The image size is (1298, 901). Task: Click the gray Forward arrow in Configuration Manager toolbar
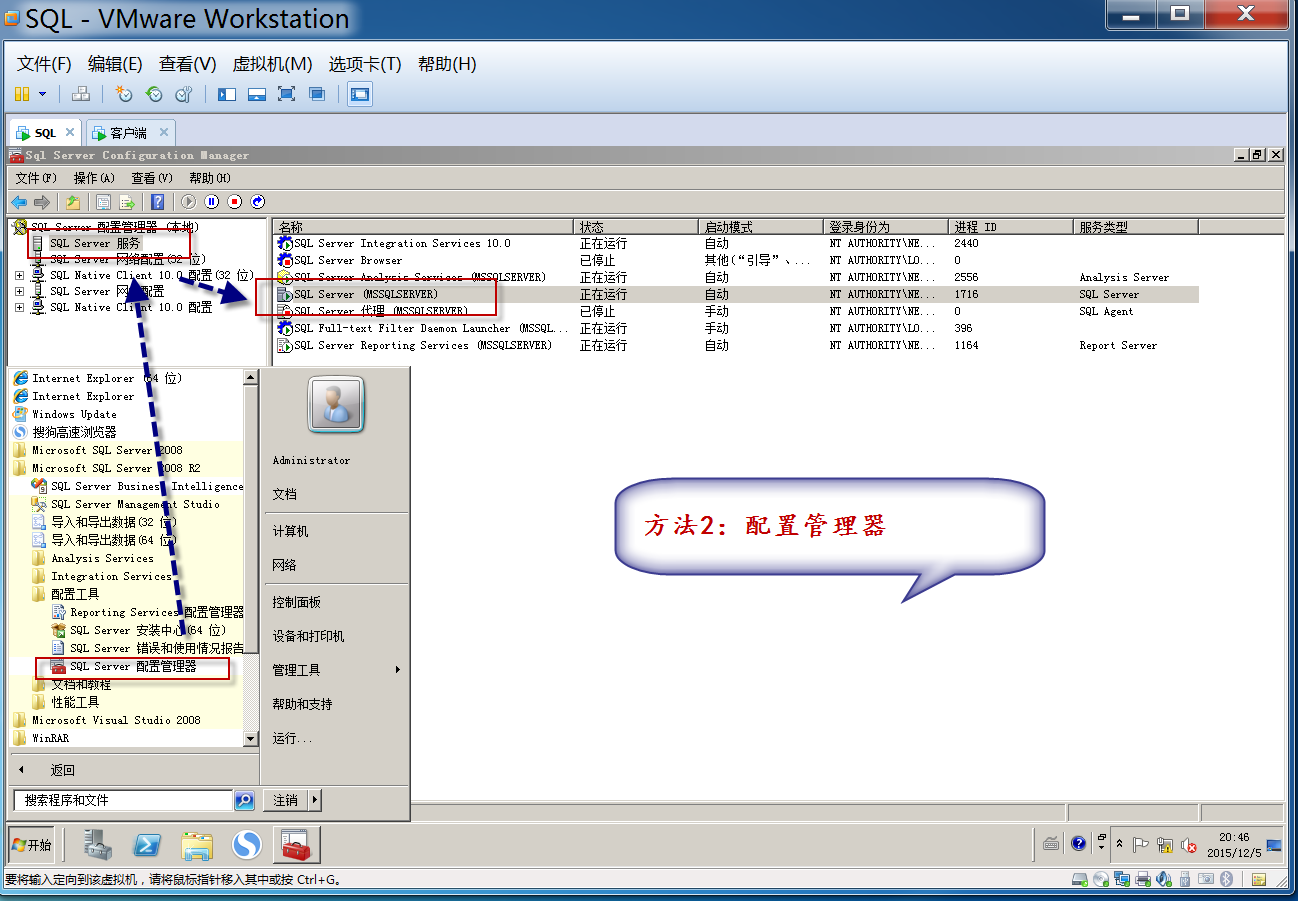point(41,202)
